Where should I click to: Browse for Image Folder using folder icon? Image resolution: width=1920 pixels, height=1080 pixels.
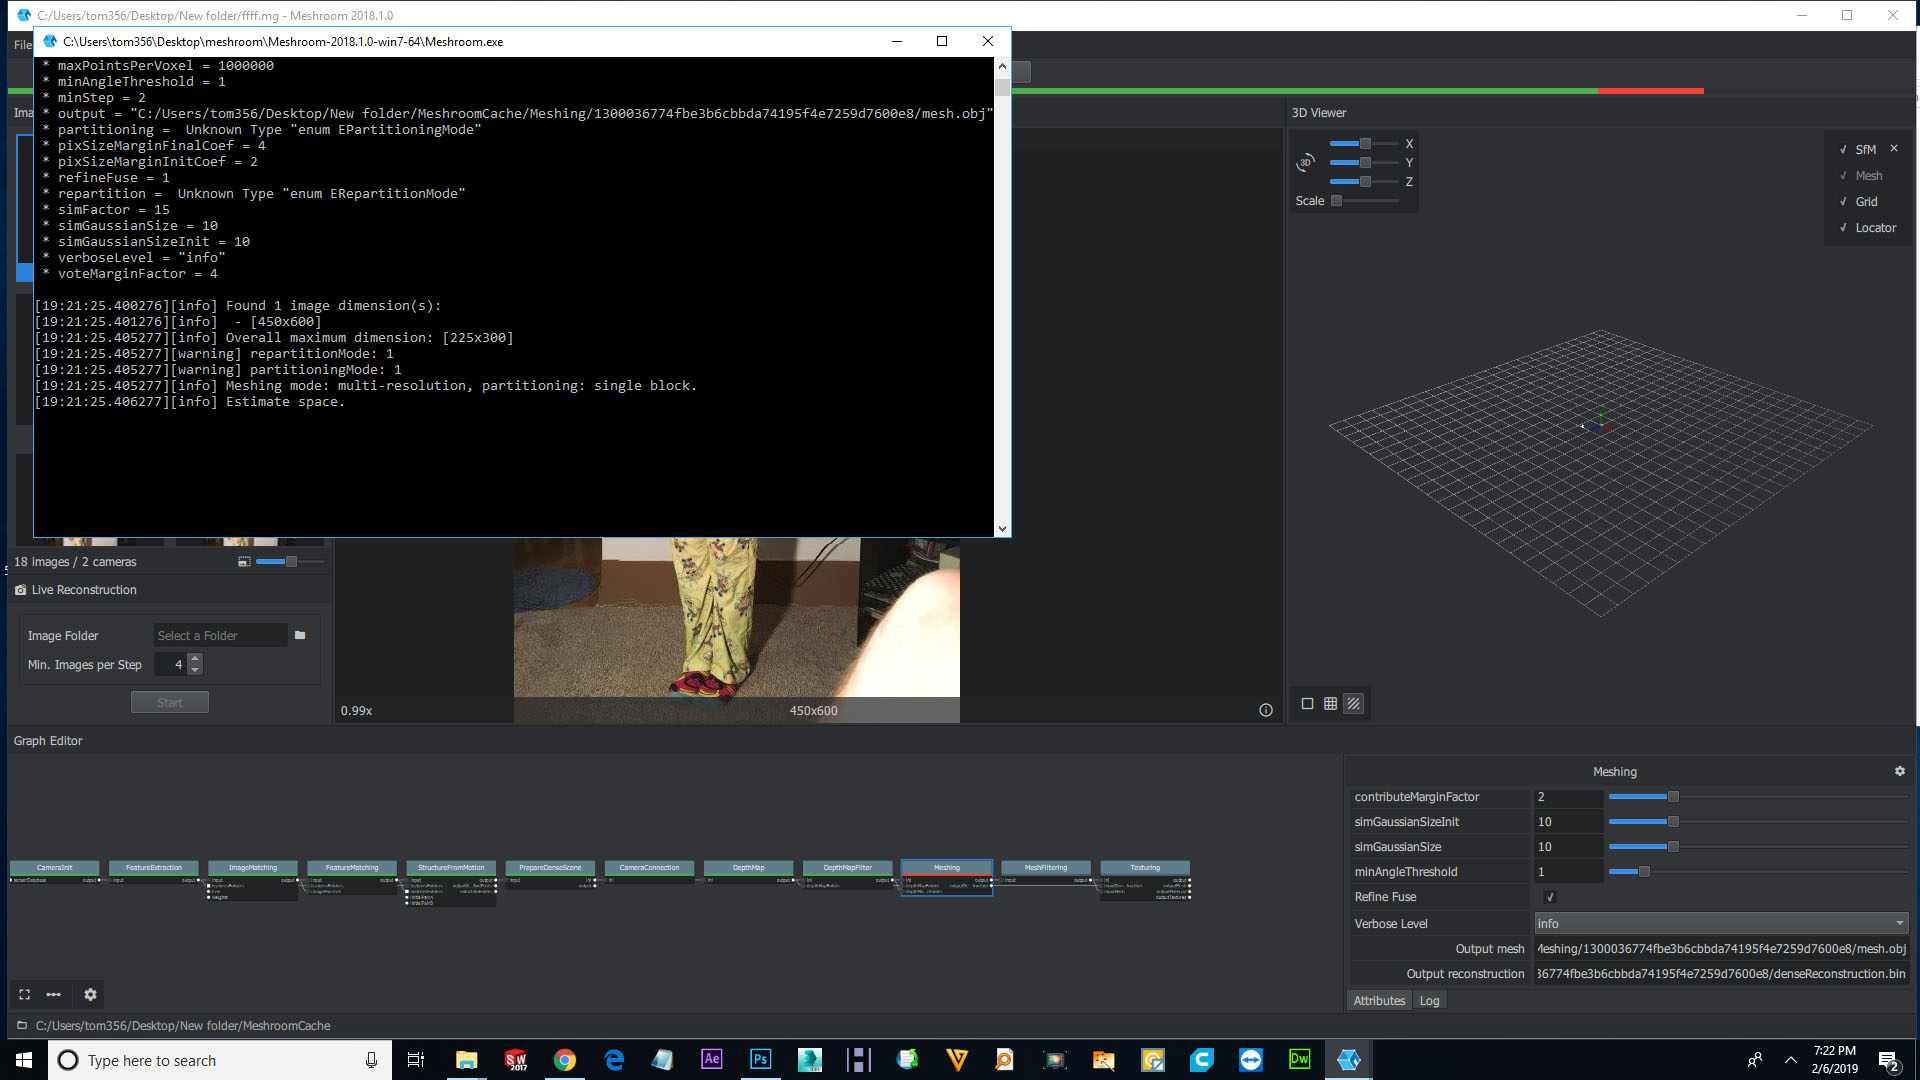[x=300, y=635]
